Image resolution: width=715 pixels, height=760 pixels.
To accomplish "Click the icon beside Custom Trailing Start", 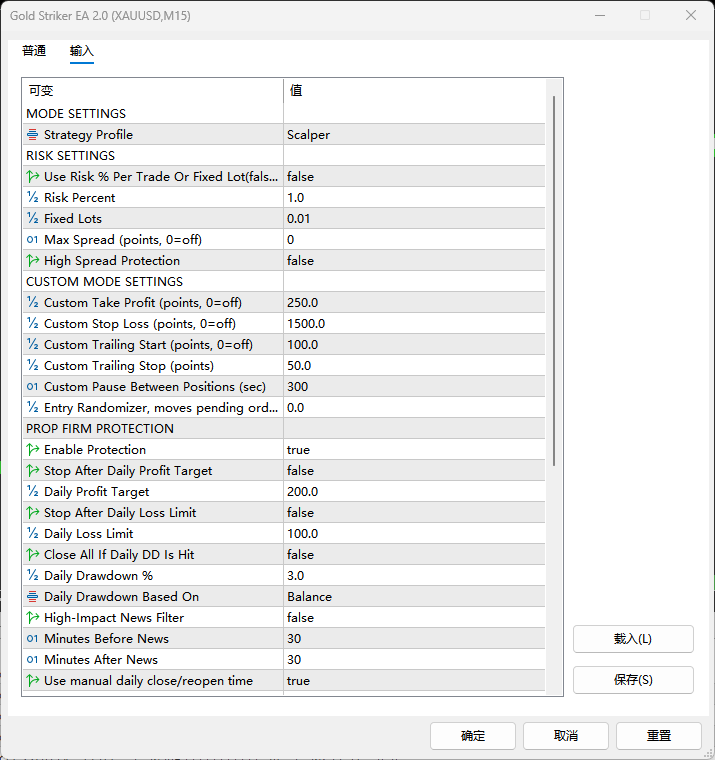I will [x=32, y=344].
